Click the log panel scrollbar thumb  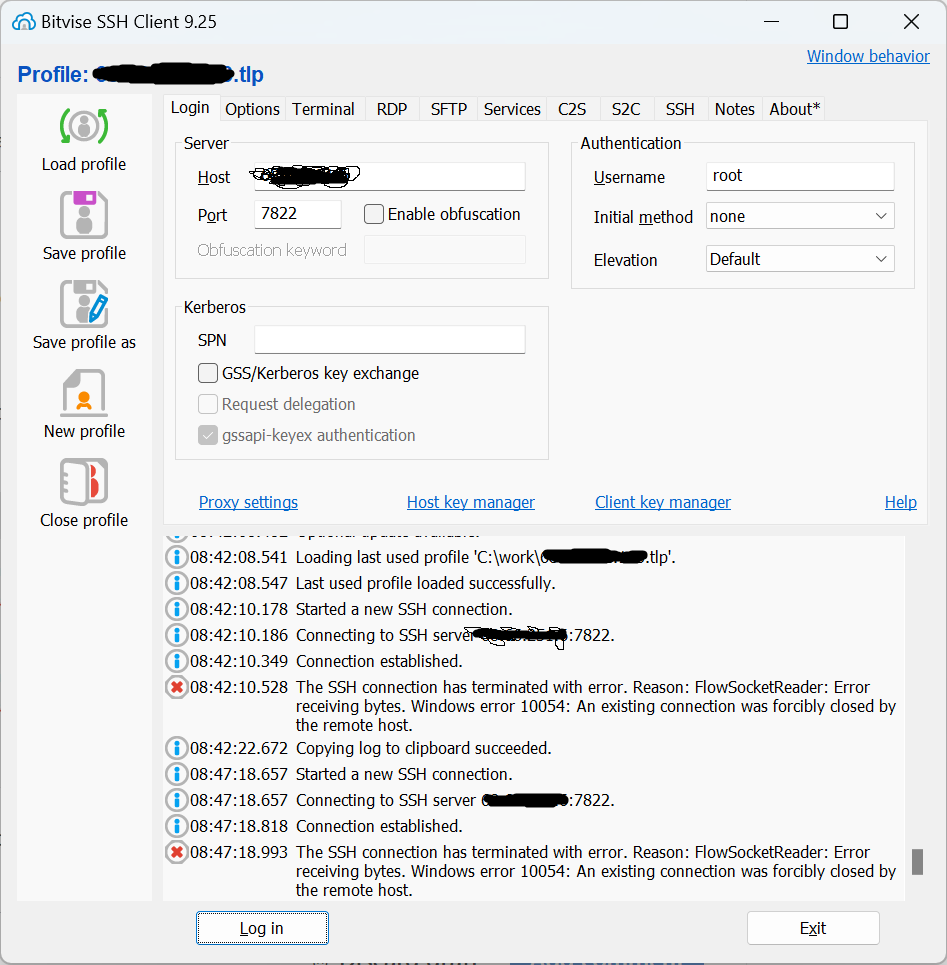(x=917, y=862)
